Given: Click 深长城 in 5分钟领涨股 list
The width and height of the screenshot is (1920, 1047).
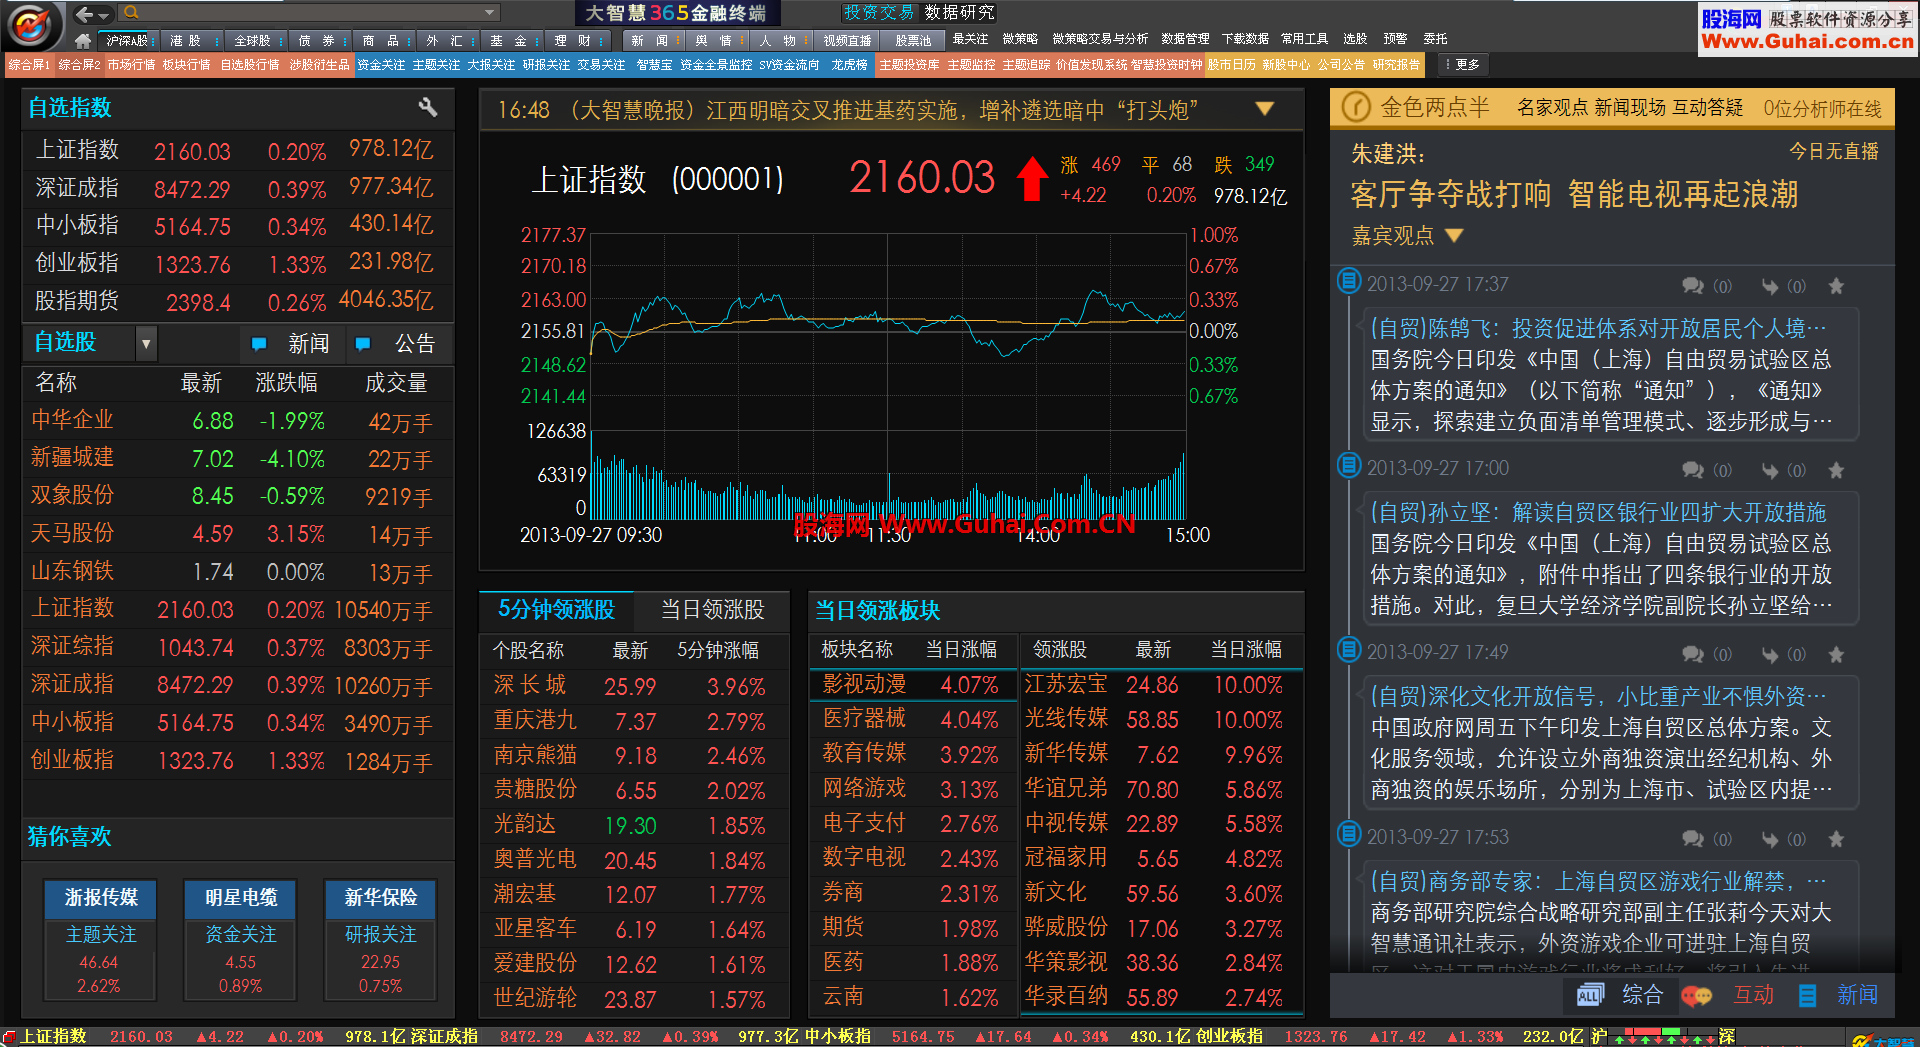Looking at the screenshot, I should (x=530, y=686).
